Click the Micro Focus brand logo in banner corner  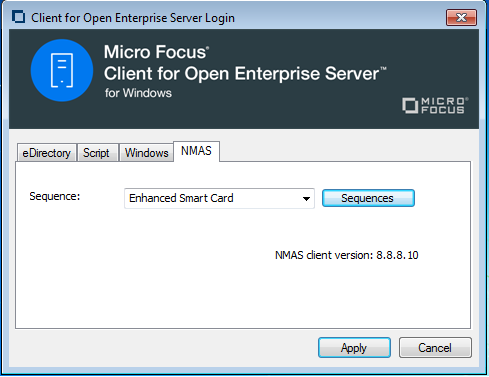435,106
